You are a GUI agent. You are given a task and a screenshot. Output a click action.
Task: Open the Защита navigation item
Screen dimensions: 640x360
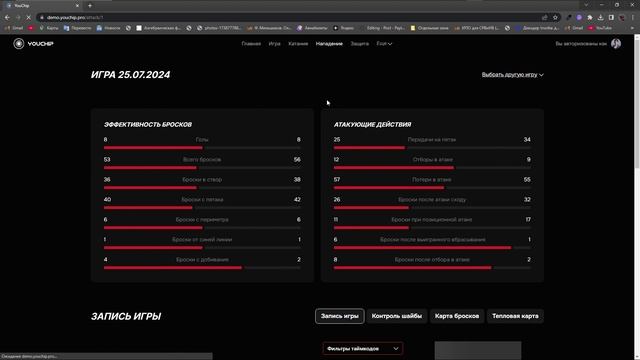coord(360,44)
